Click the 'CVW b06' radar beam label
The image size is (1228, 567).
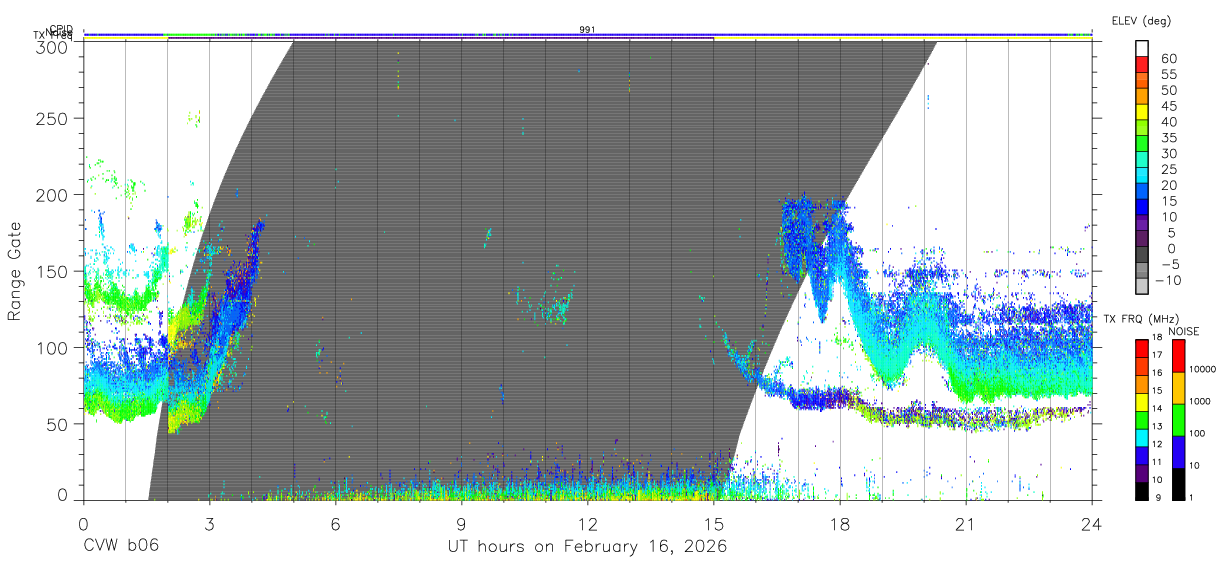click(x=121, y=547)
